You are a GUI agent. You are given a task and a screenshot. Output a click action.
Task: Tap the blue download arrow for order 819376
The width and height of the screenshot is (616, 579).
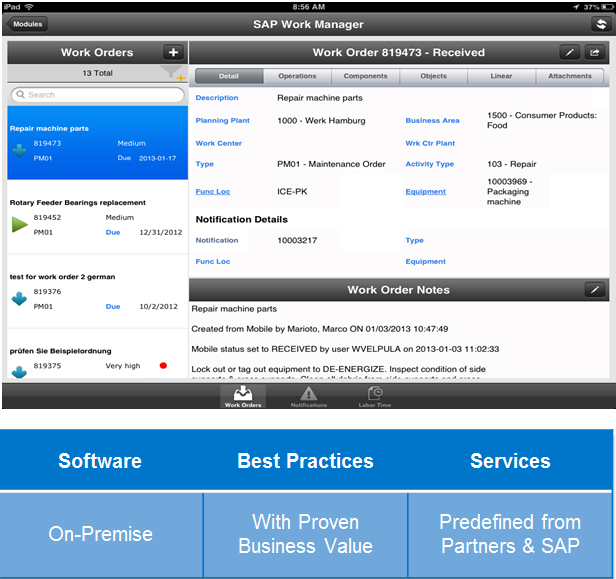tap(19, 299)
